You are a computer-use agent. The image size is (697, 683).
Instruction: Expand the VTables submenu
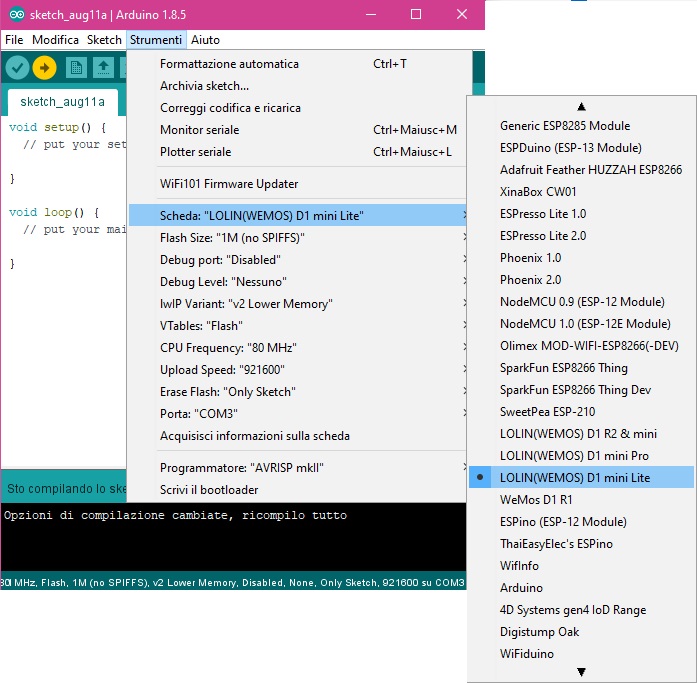[297, 326]
